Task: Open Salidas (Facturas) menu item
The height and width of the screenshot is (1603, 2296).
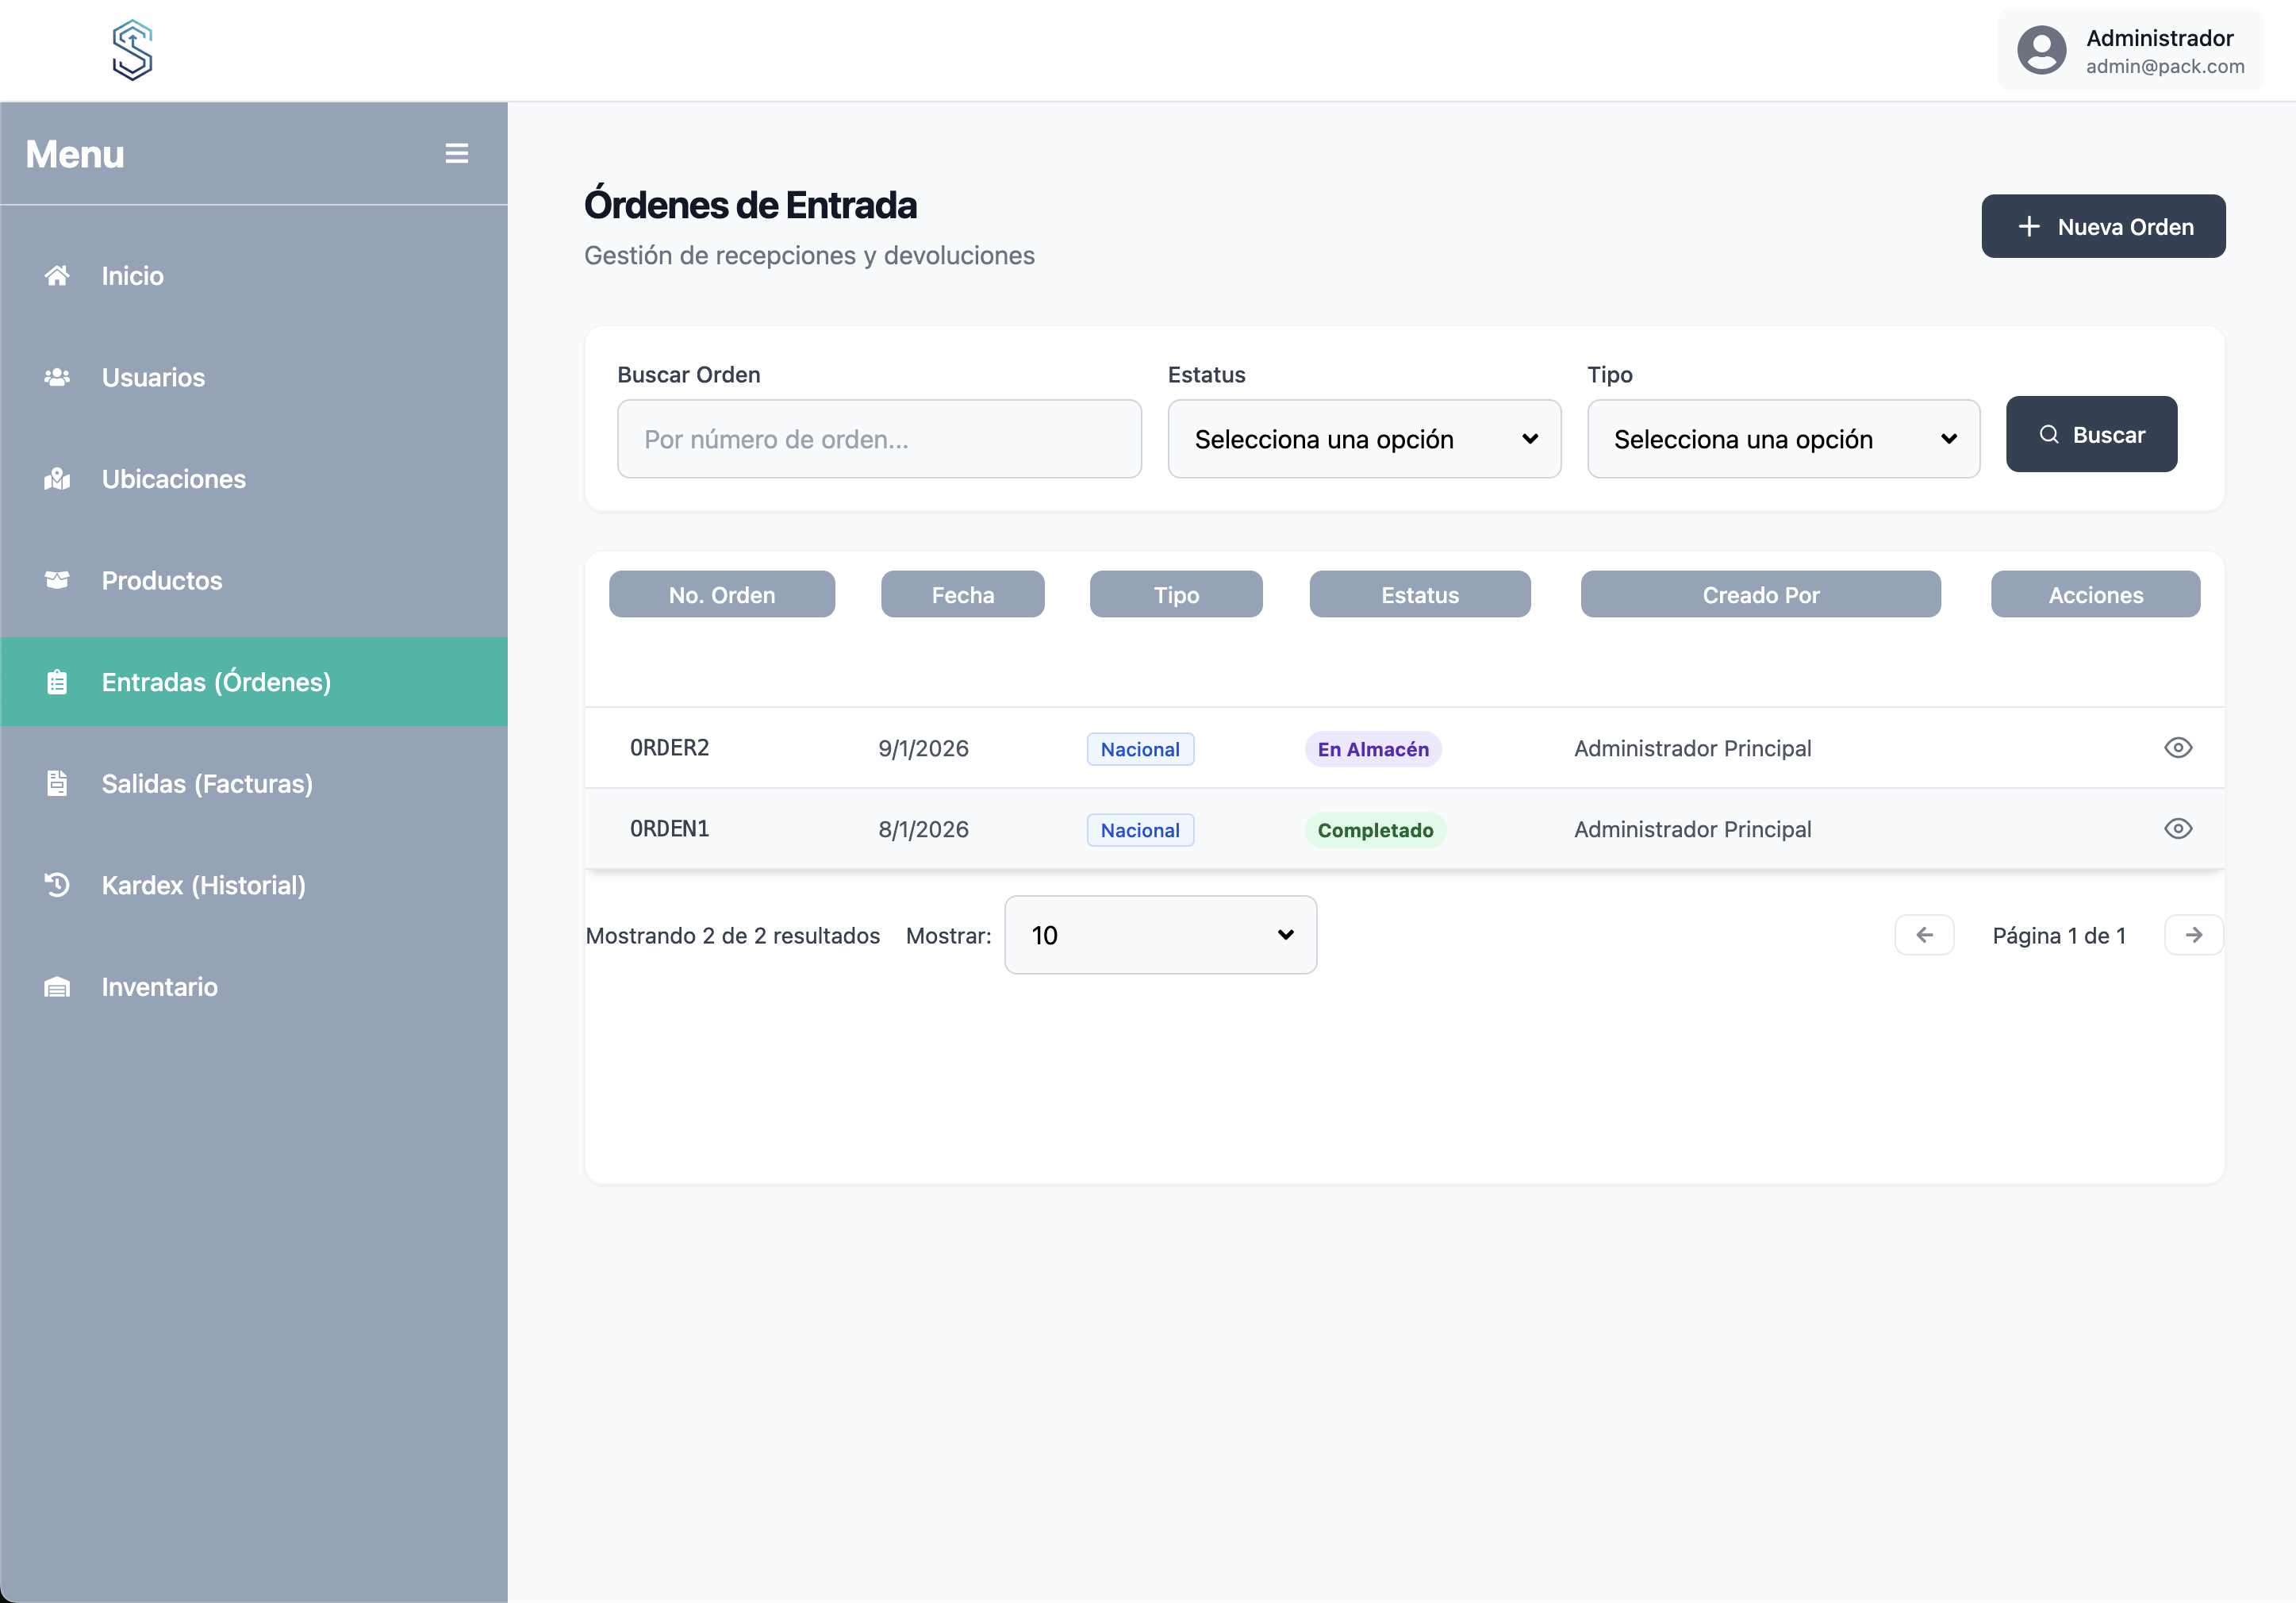Action: 207,784
